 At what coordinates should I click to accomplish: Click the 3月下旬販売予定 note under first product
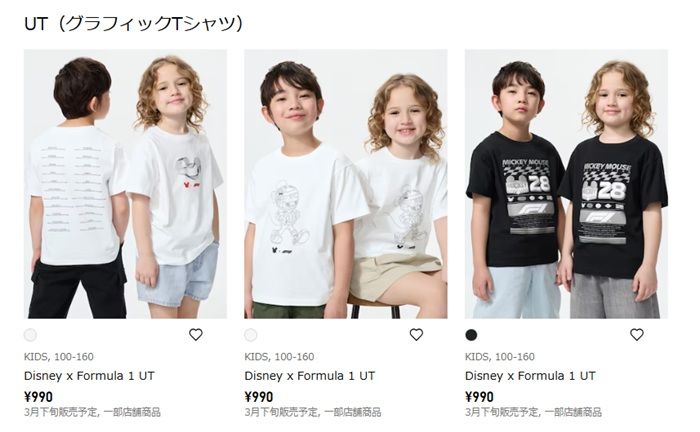[x=92, y=412]
